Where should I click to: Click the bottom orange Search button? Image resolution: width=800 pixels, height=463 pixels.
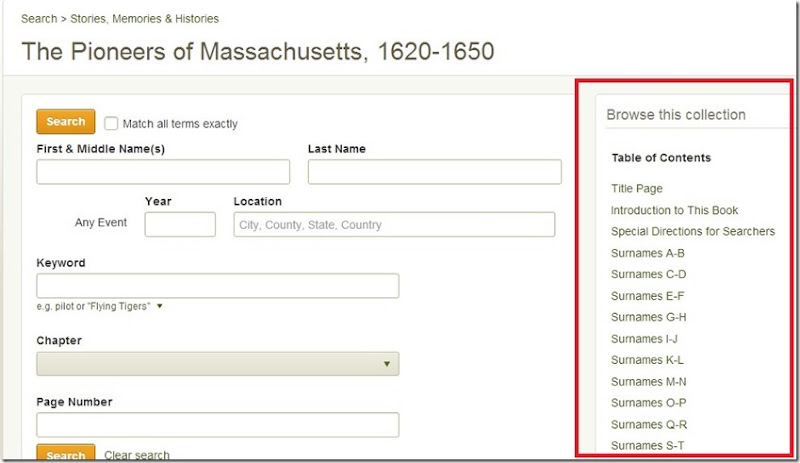coord(65,453)
